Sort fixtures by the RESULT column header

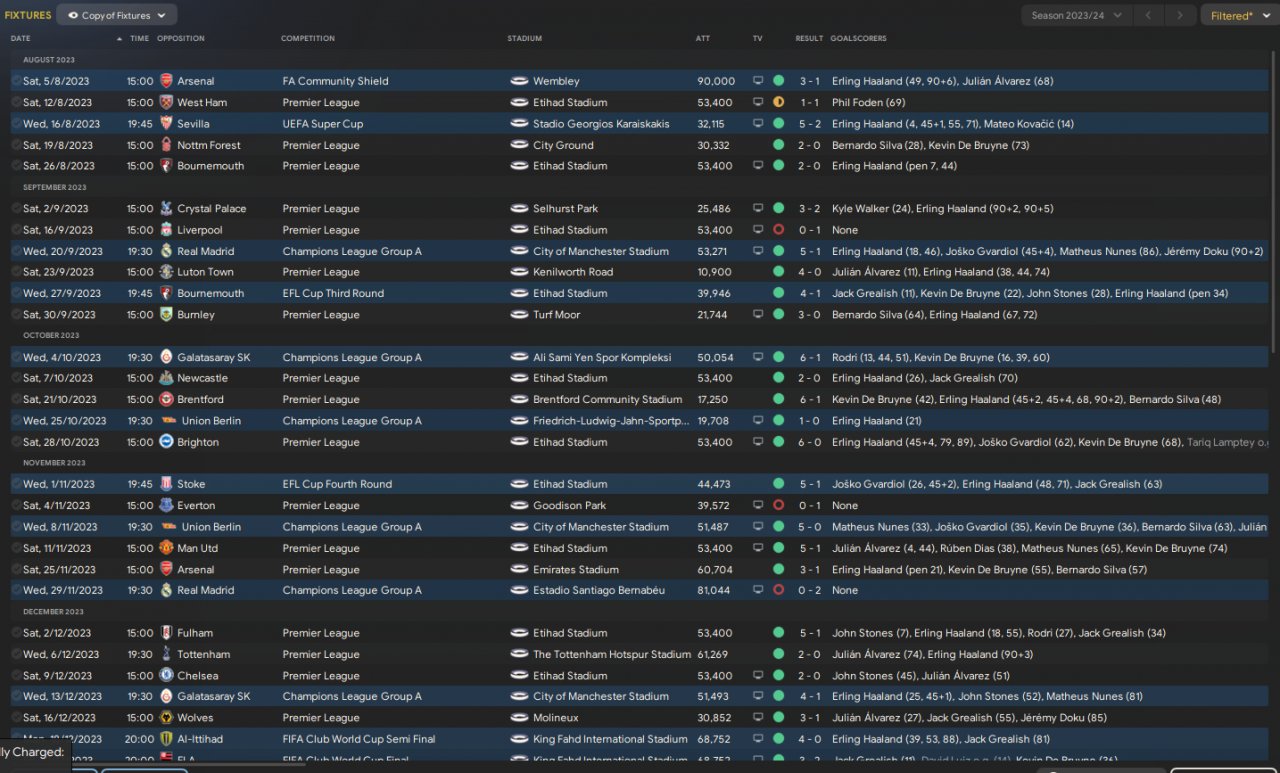[810, 39]
